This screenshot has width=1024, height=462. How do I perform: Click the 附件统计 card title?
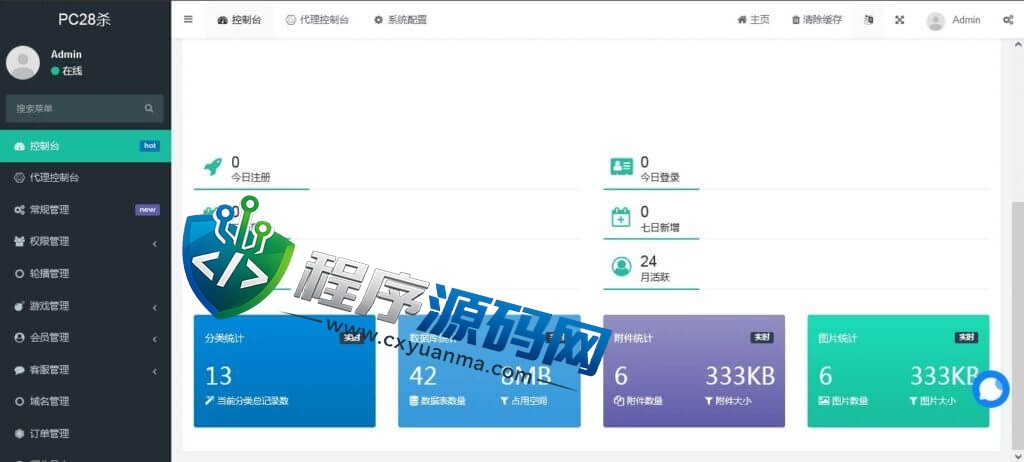pos(633,338)
